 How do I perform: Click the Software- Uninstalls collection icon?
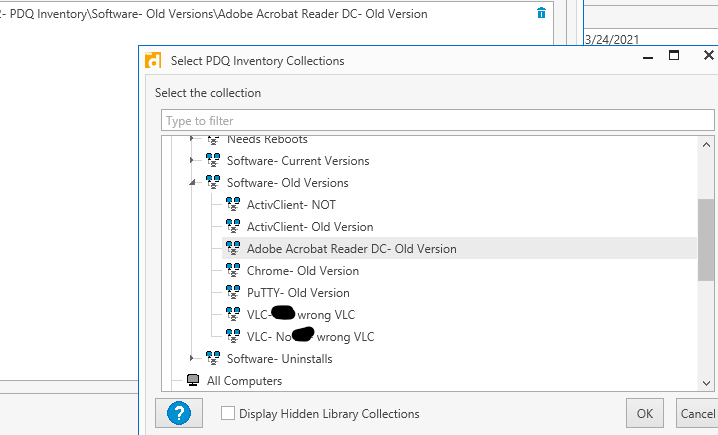213,359
